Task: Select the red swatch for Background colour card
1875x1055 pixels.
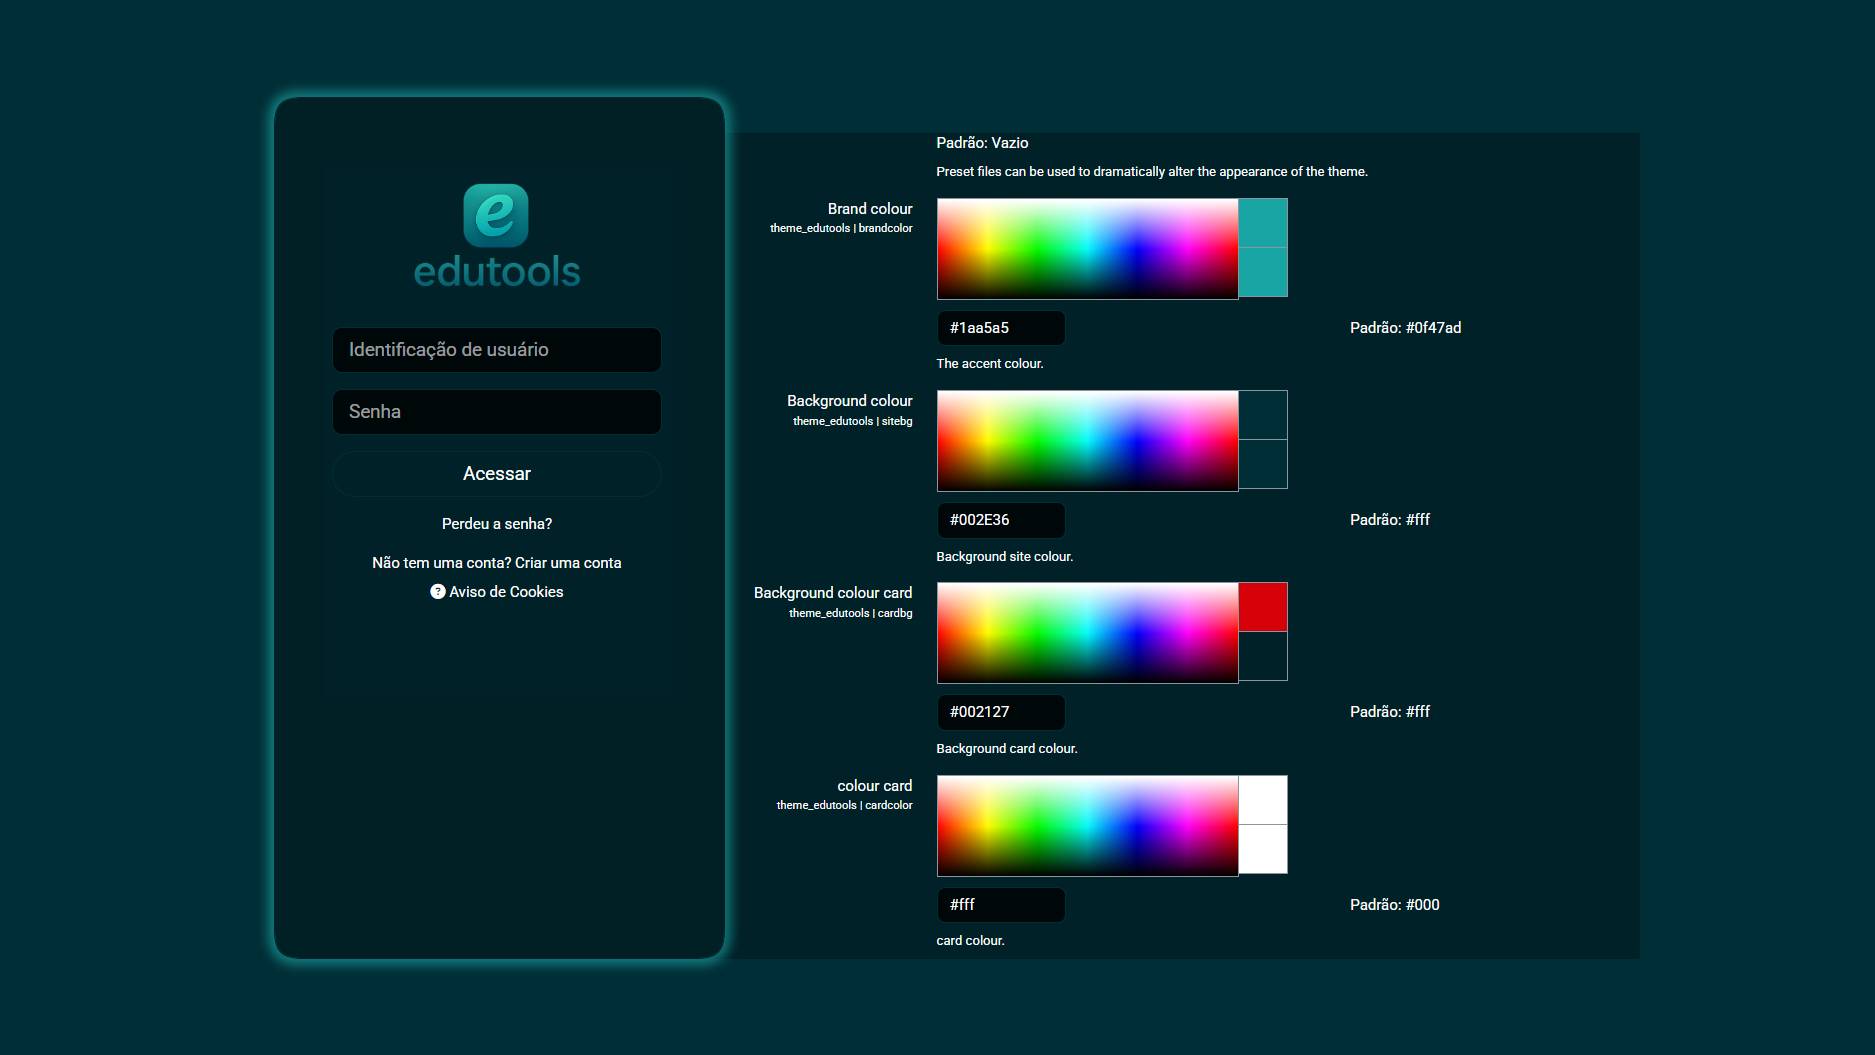Action: [x=1263, y=607]
